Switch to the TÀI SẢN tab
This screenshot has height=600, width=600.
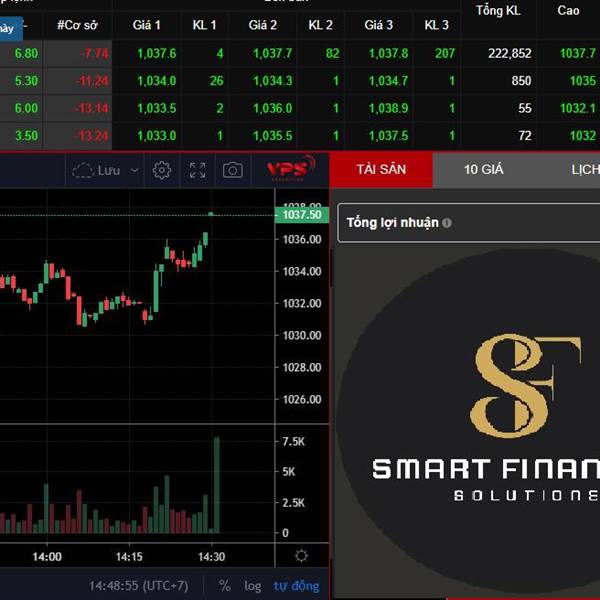tap(381, 169)
